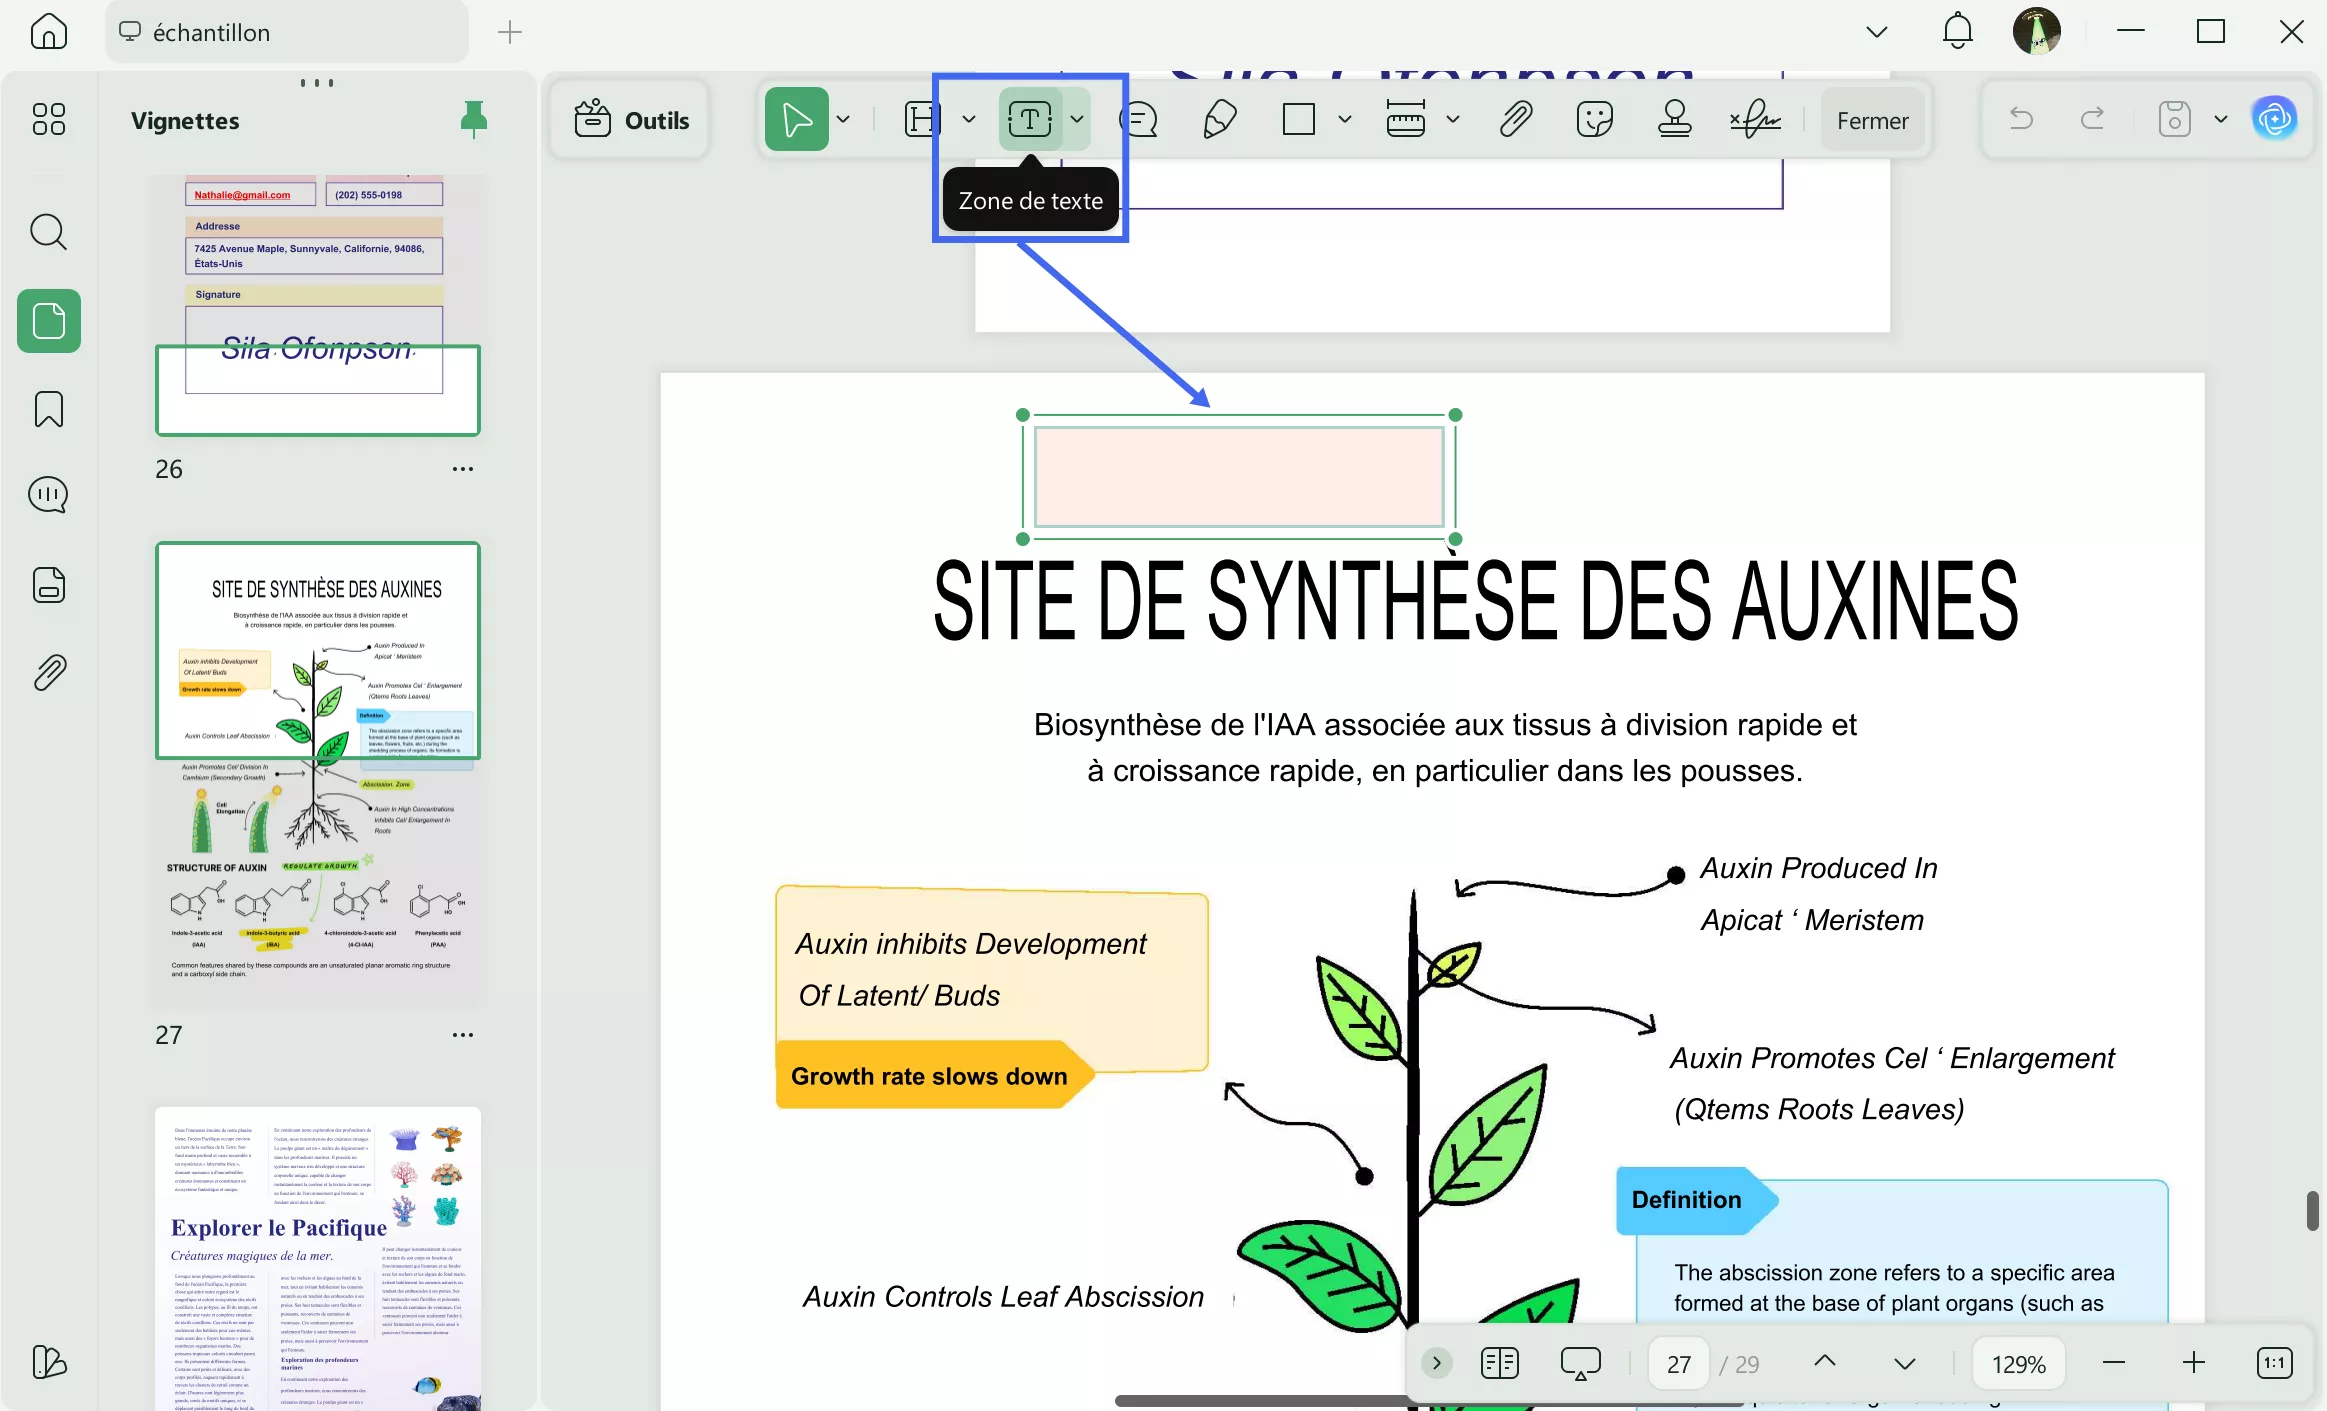Switch to the échantillon document tab
The height and width of the screenshot is (1411, 2327).
click(285, 31)
